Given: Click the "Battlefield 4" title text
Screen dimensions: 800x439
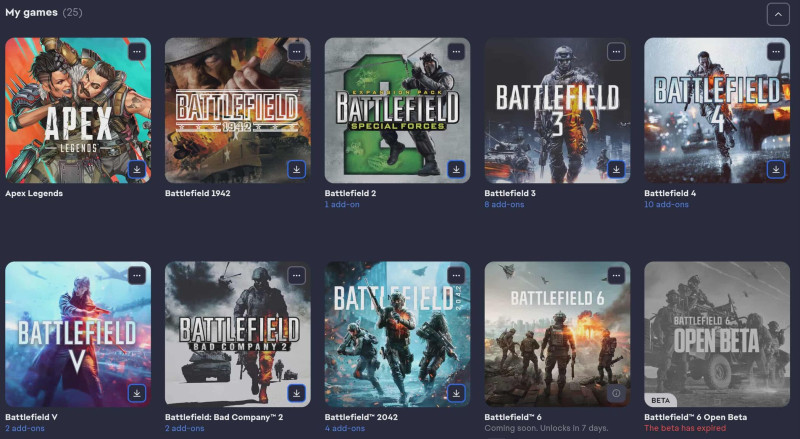Looking at the screenshot, I should [670, 193].
